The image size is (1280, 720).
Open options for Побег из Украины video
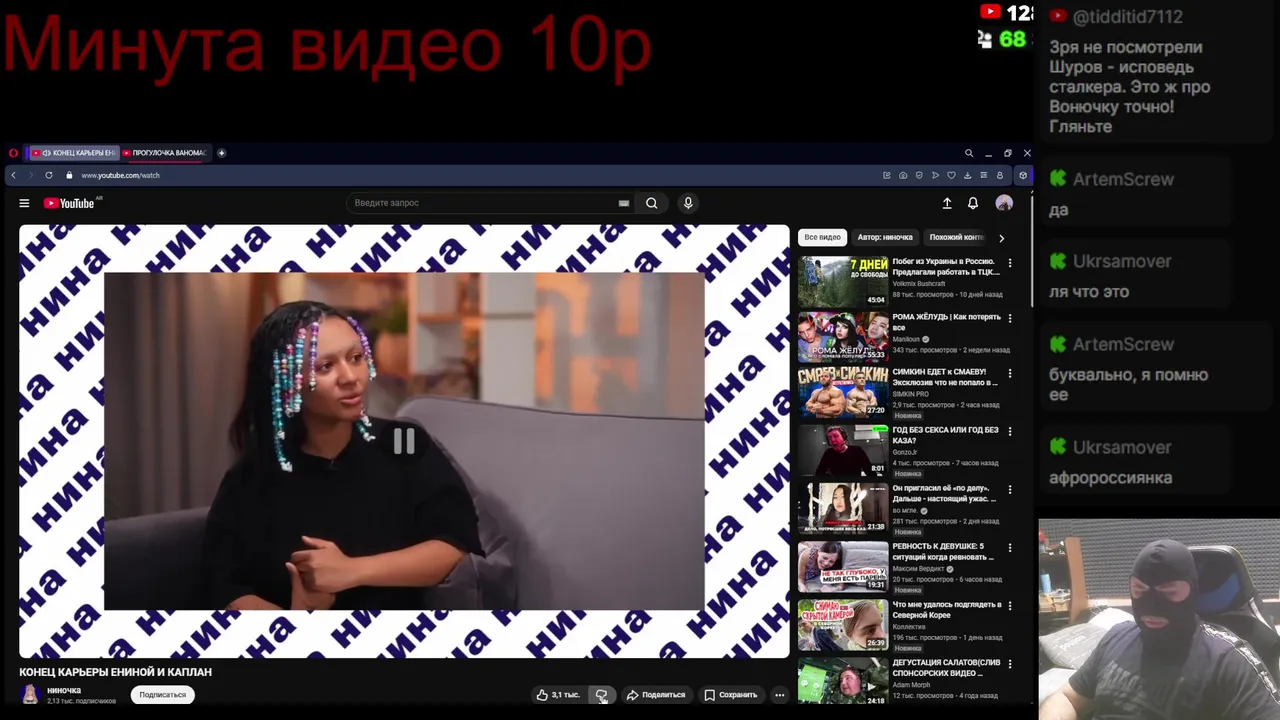(x=1010, y=263)
